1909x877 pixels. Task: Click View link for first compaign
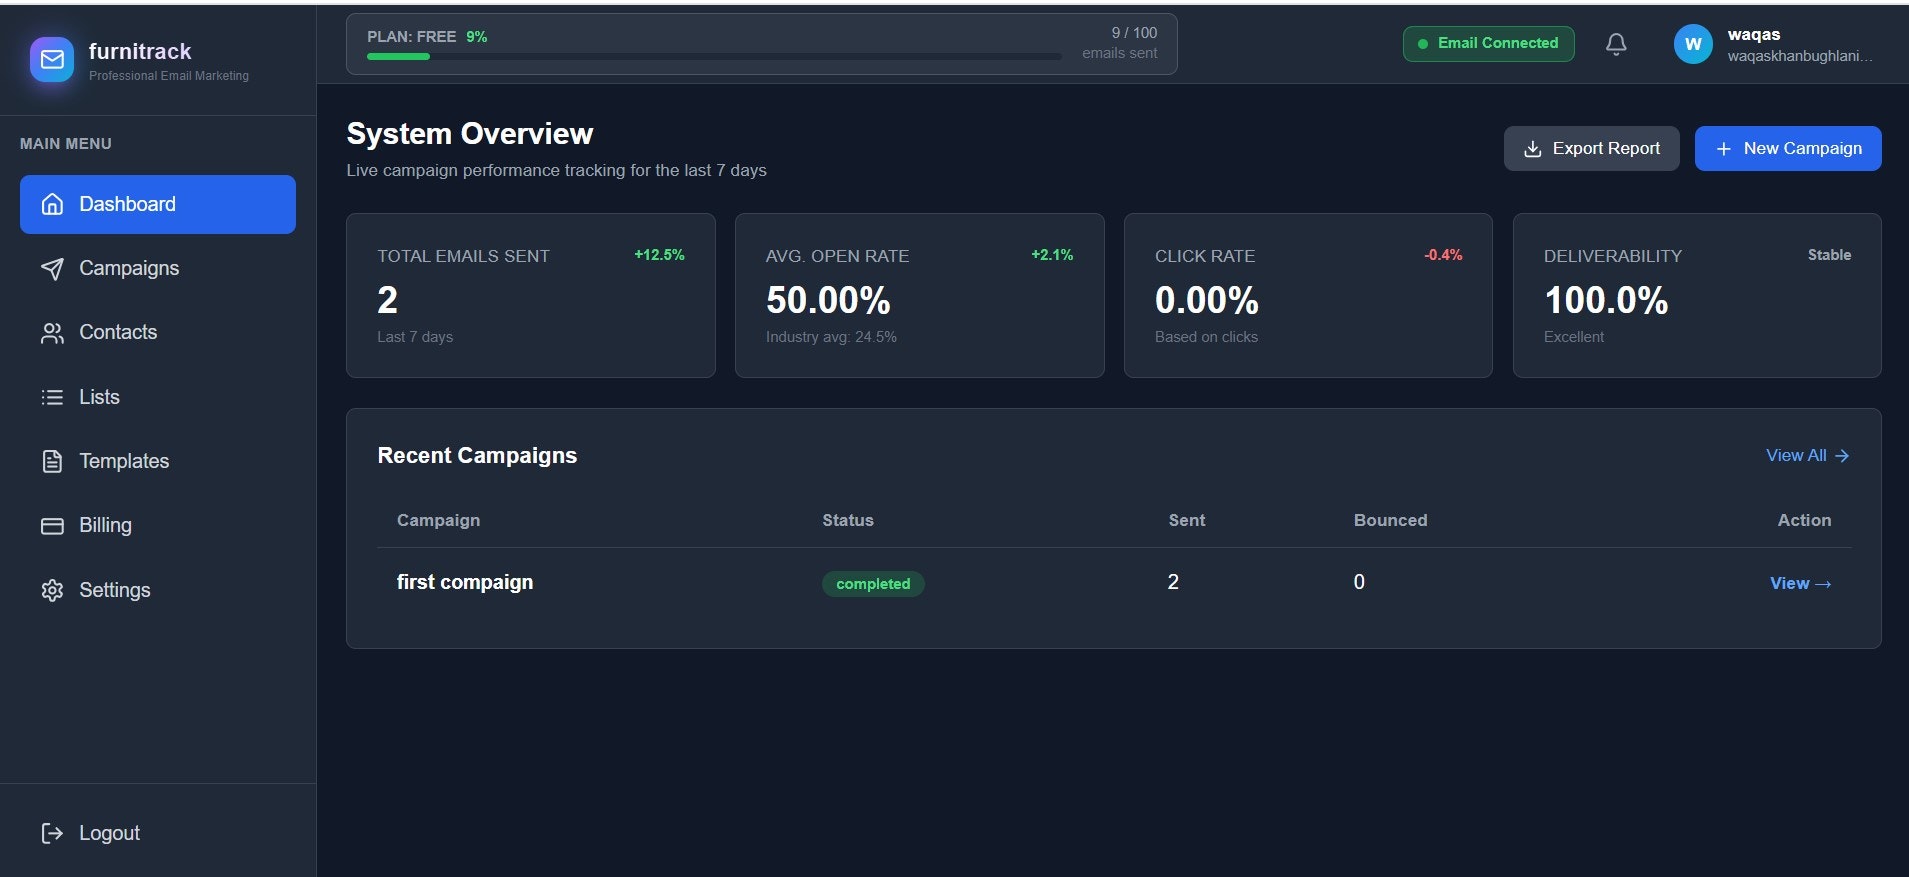pyautogui.click(x=1800, y=584)
